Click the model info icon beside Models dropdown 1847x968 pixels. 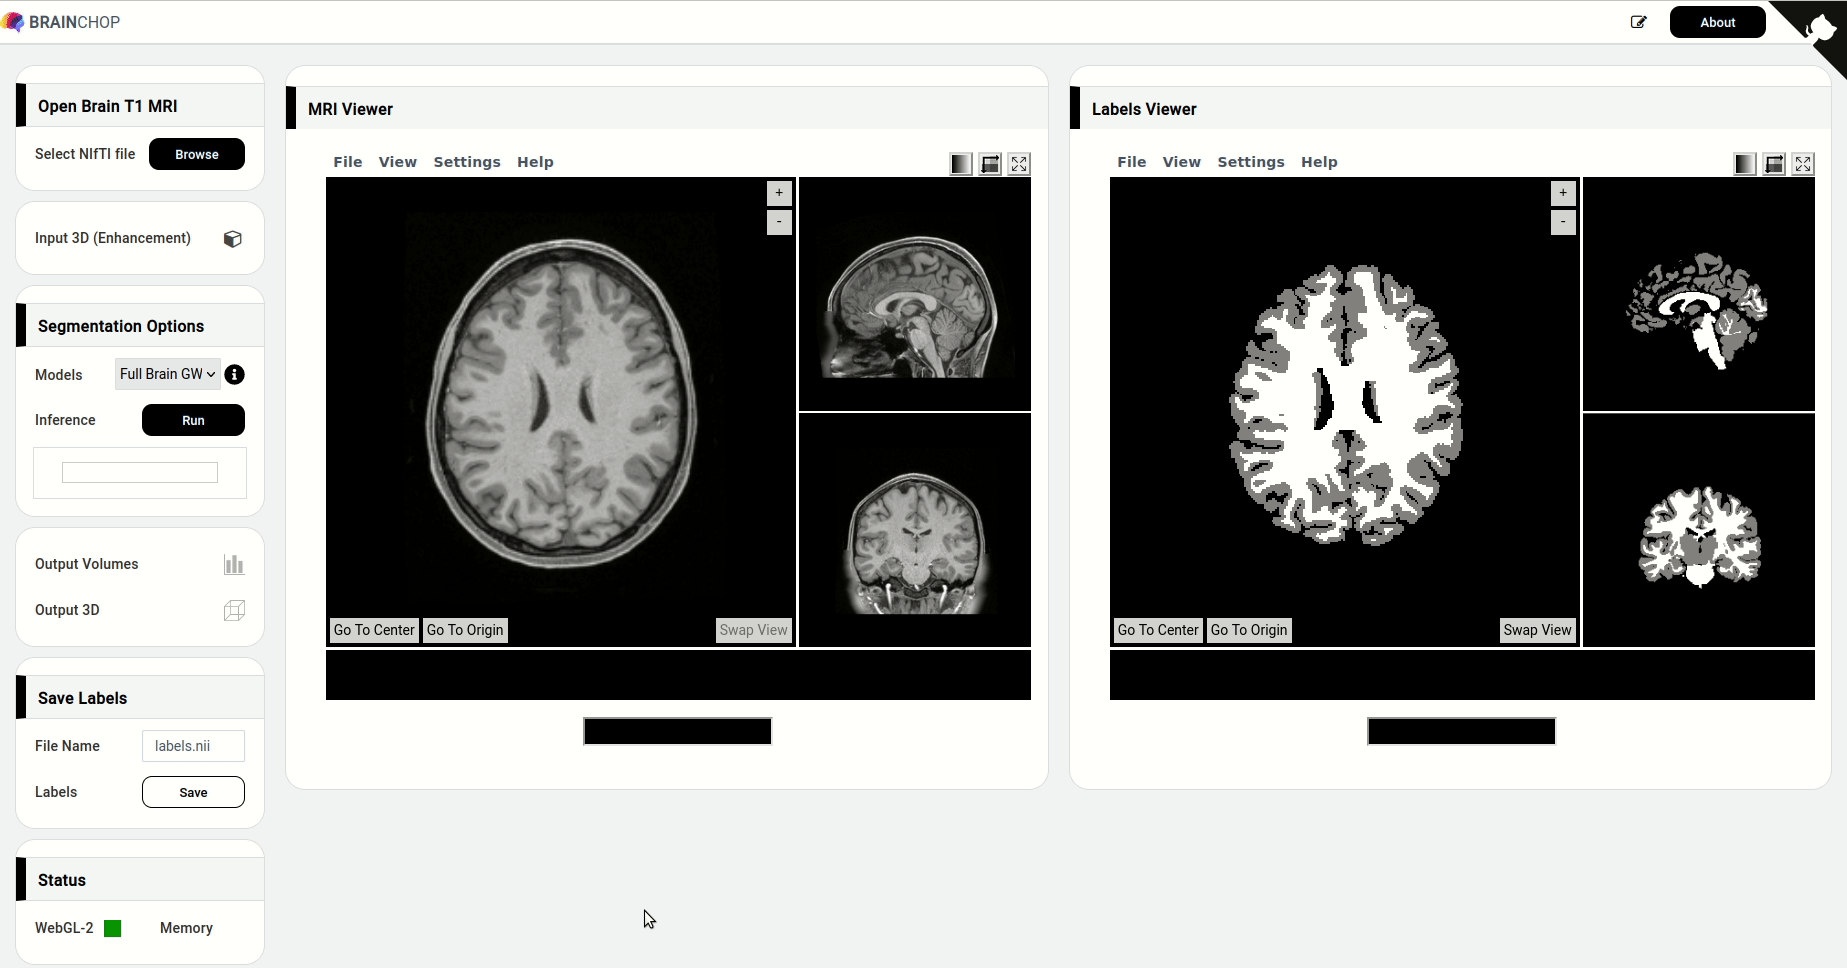click(x=235, y=374)
